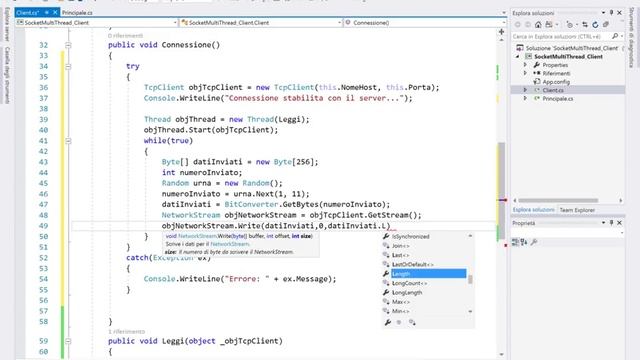Collapse the SocketMultiThread_Client project node
This screenshot has width=640, height=360.
click(x=518, y=56)
